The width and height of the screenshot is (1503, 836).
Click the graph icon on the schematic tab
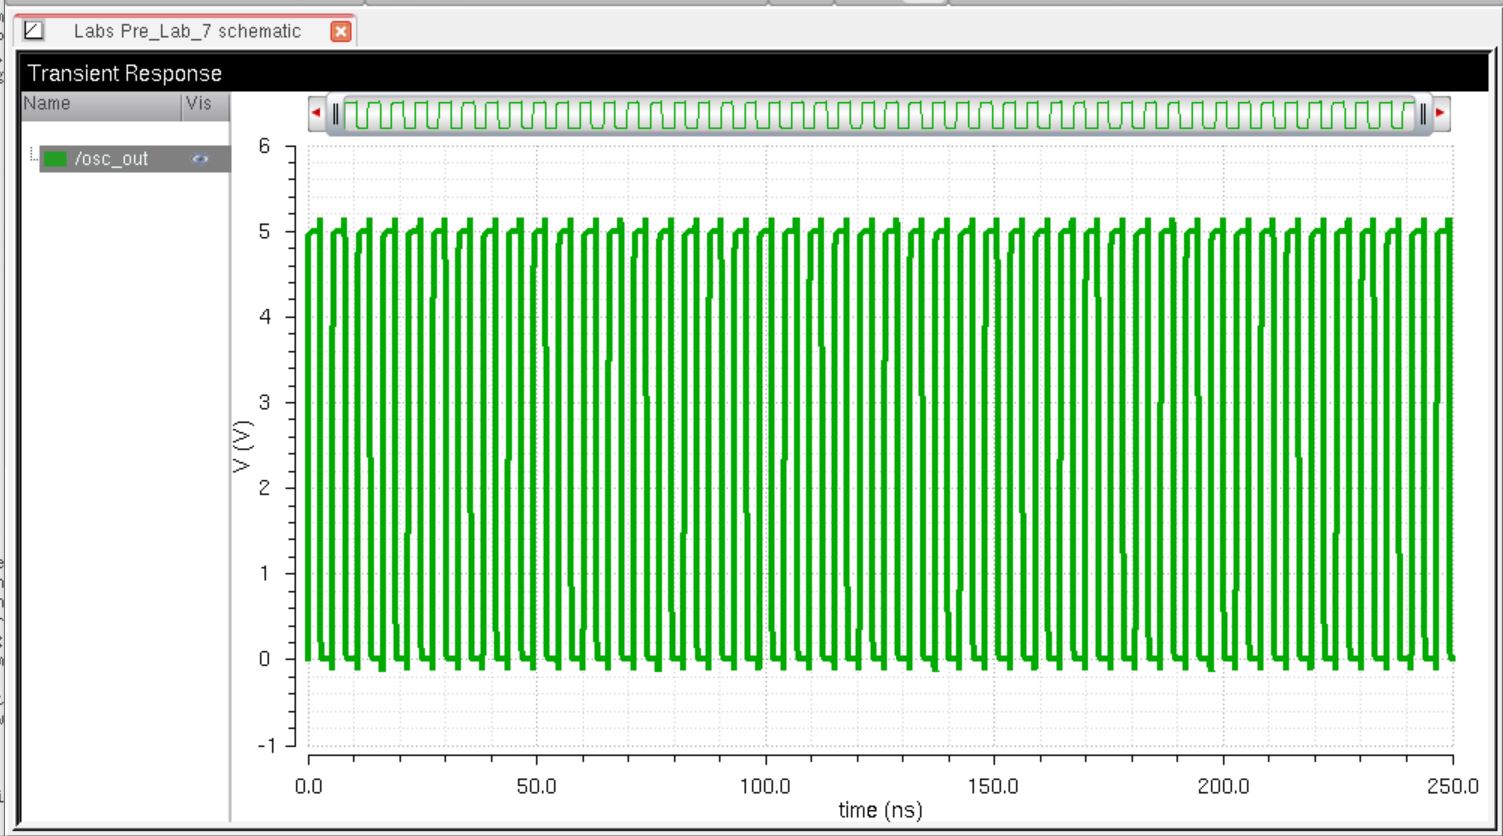pyautogui.click(x=34, y=31)
